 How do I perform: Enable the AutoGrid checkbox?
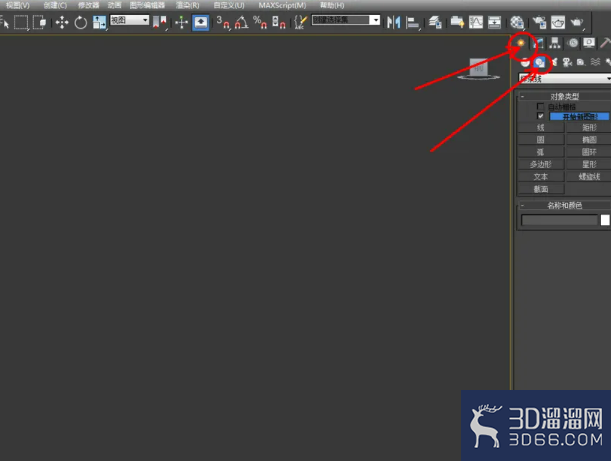540,106
